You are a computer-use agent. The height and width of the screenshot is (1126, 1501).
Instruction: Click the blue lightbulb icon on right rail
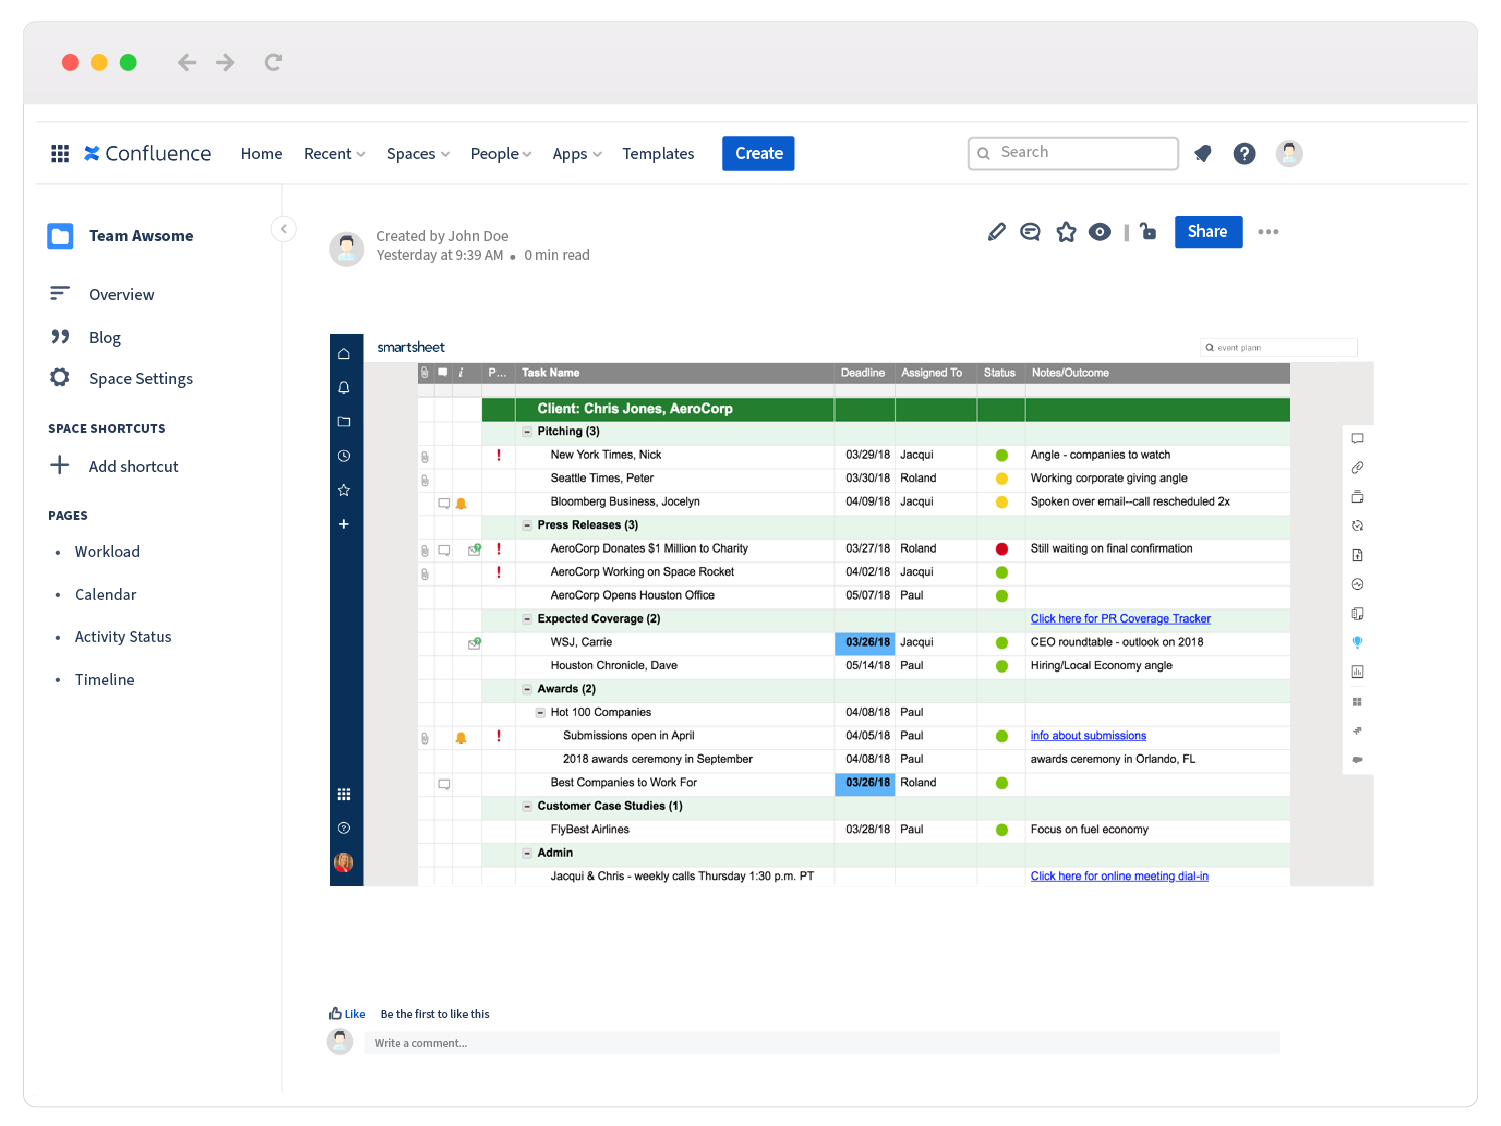click(x=1357, y=643)
